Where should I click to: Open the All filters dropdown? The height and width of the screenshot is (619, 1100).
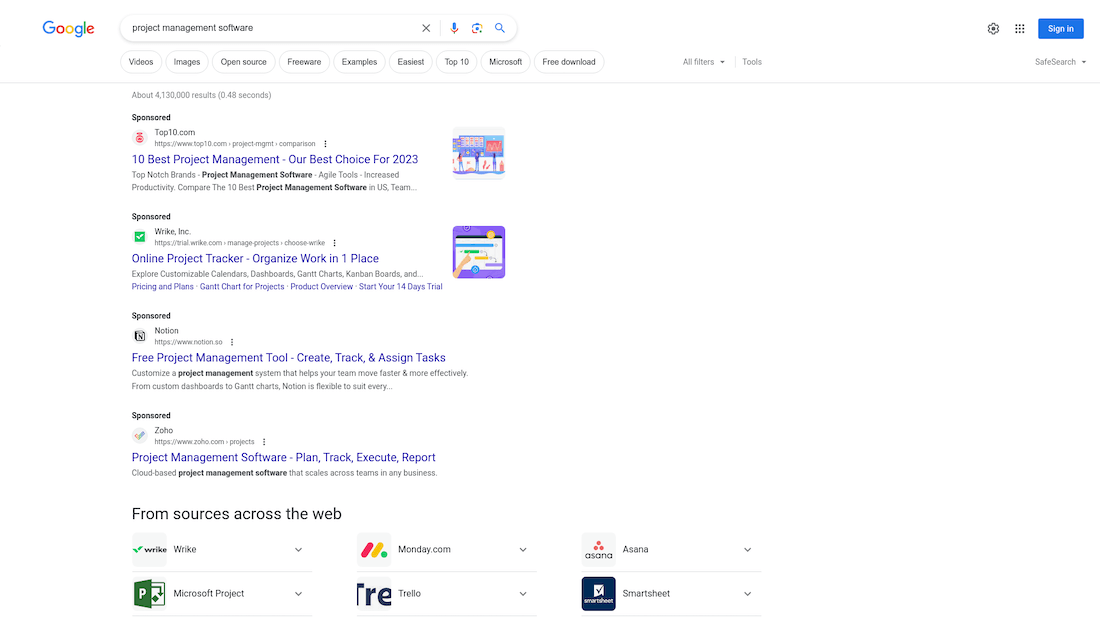[704, 62]
